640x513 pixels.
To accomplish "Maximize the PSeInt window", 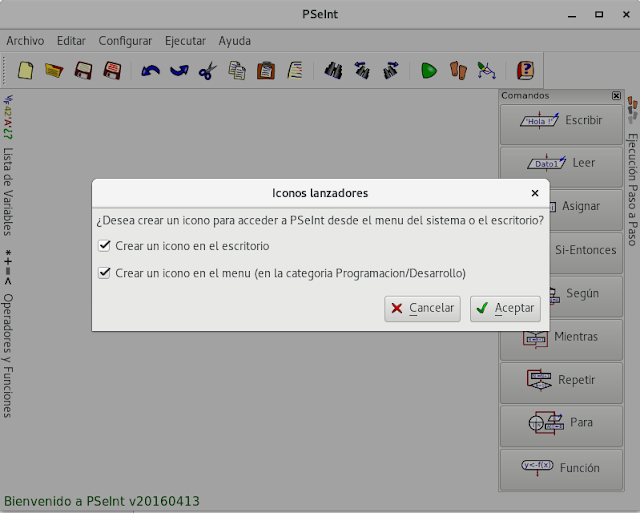I will pos(599,14).
